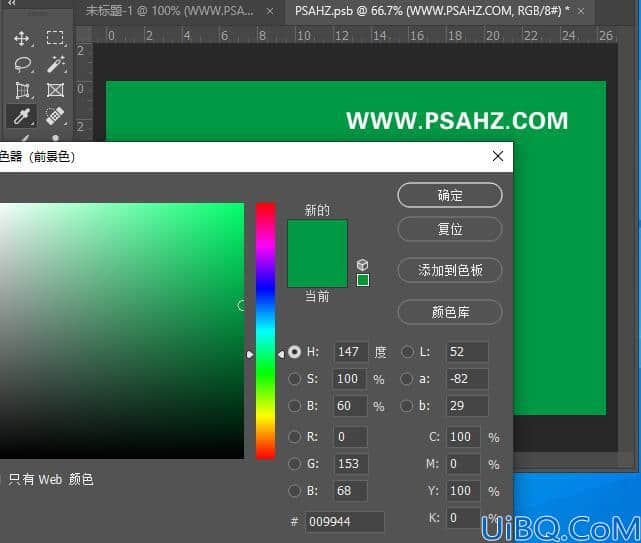Select the Crop tool

[x=22, y=90]
